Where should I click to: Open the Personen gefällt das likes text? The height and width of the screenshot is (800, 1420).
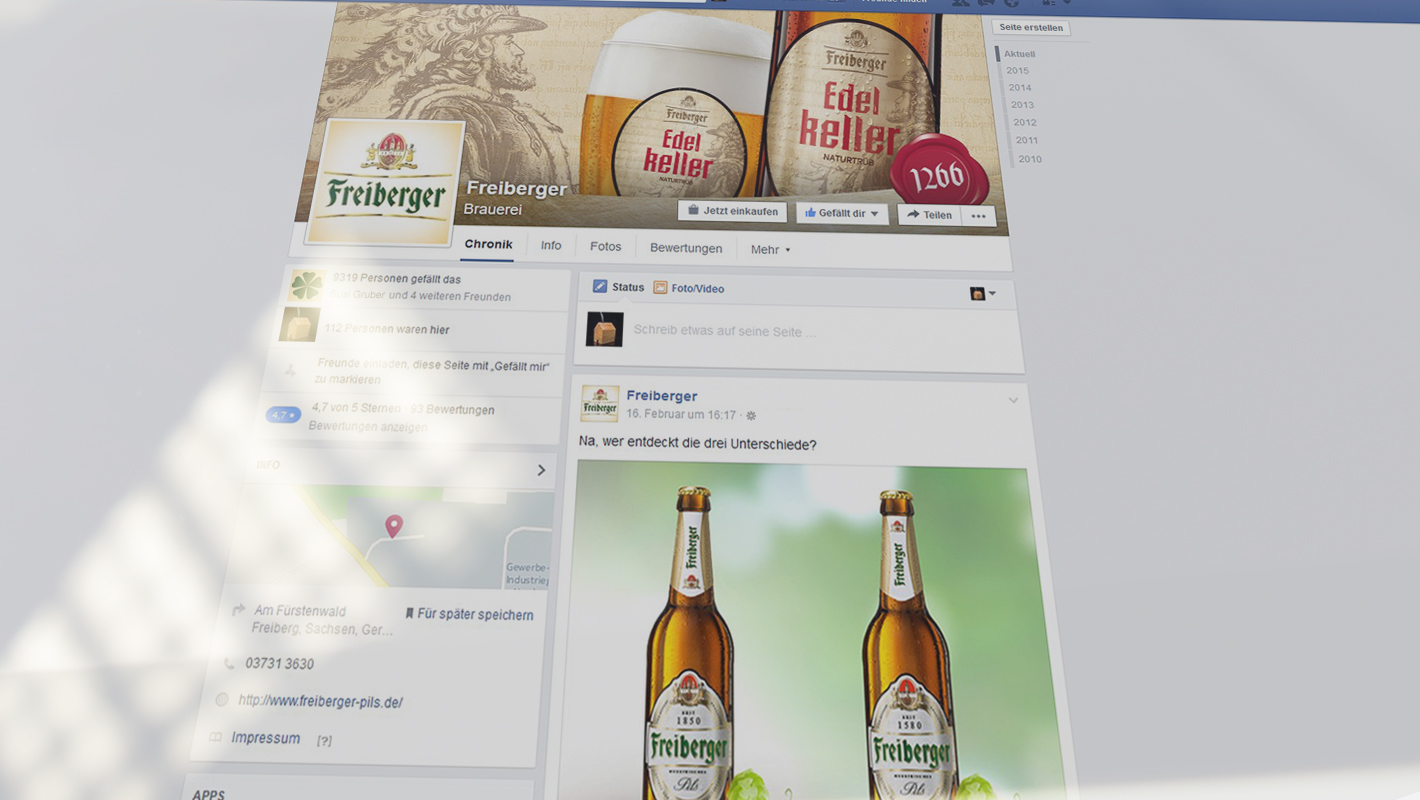pyautogui.click(x=397, y=279)
